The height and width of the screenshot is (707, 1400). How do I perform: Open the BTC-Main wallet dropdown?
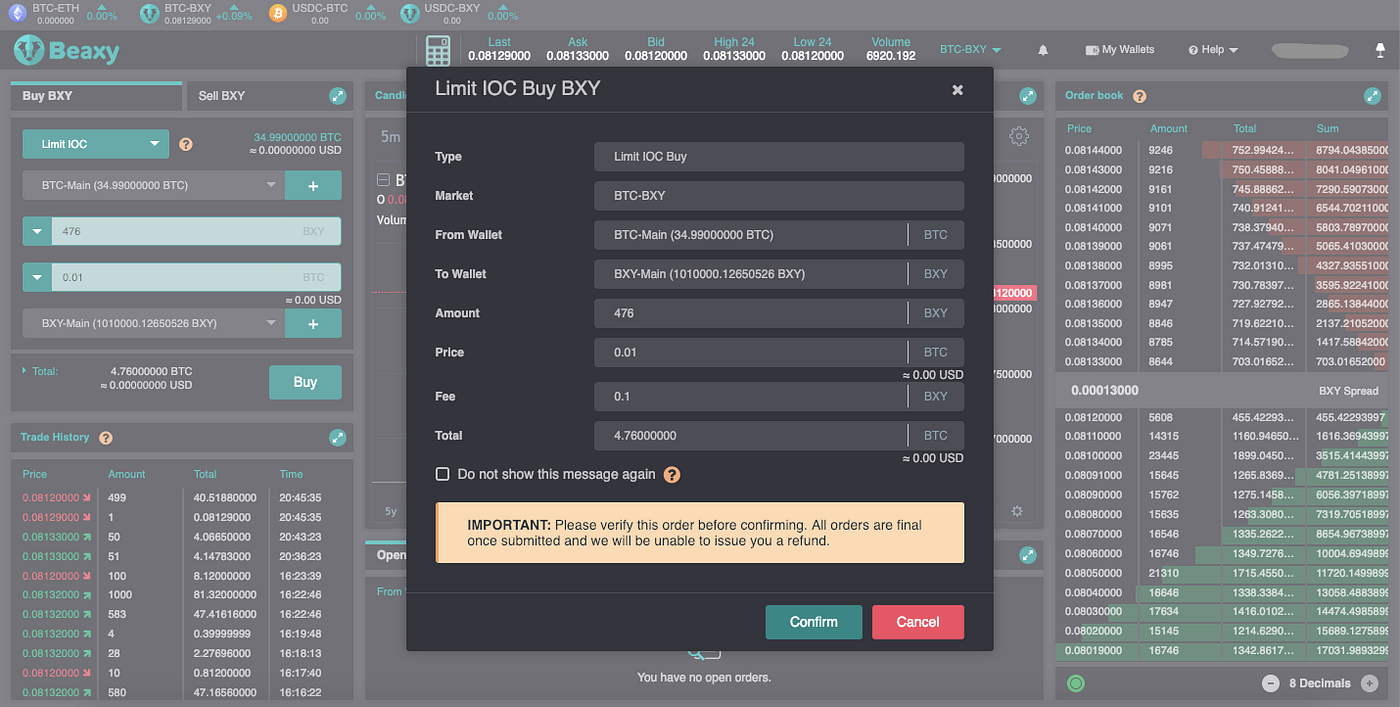(x=153, y=185)
